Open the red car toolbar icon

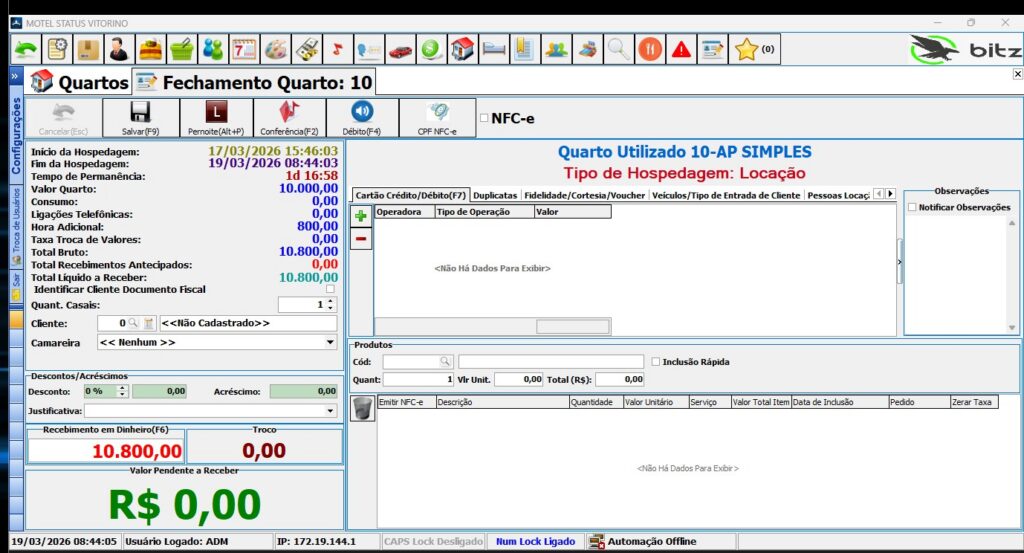pyautogui.click(x=400, y=49)
